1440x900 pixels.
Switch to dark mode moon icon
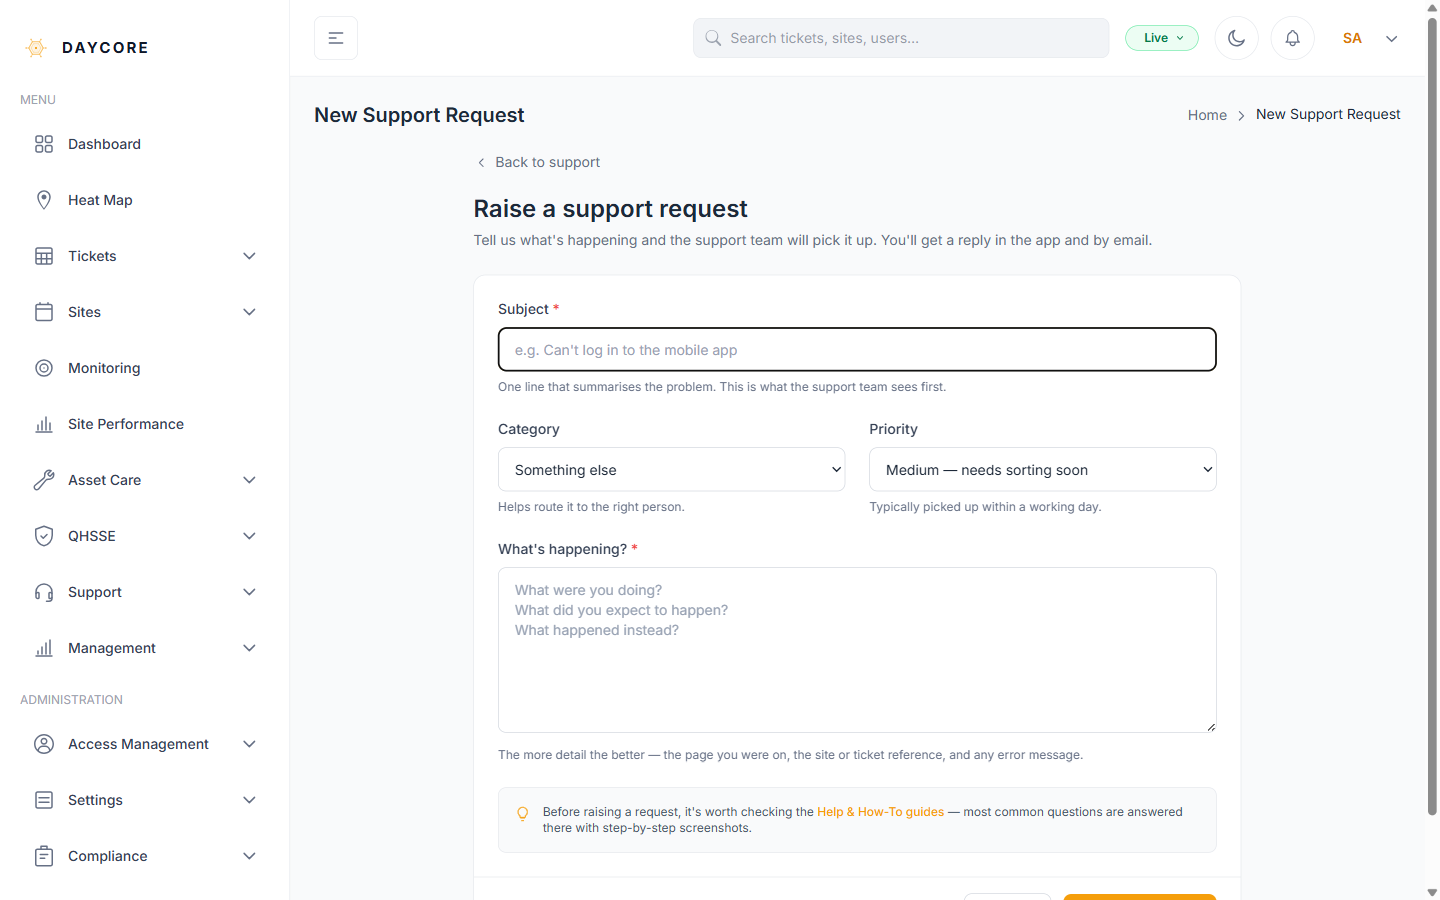[1237, 38]
